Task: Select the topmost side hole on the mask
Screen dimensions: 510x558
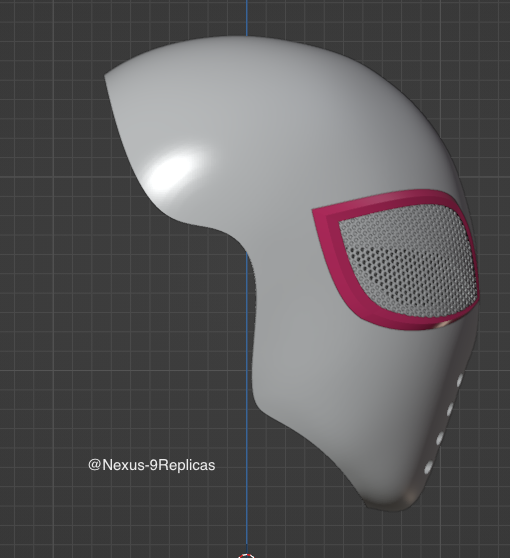Action: (459, 380)
